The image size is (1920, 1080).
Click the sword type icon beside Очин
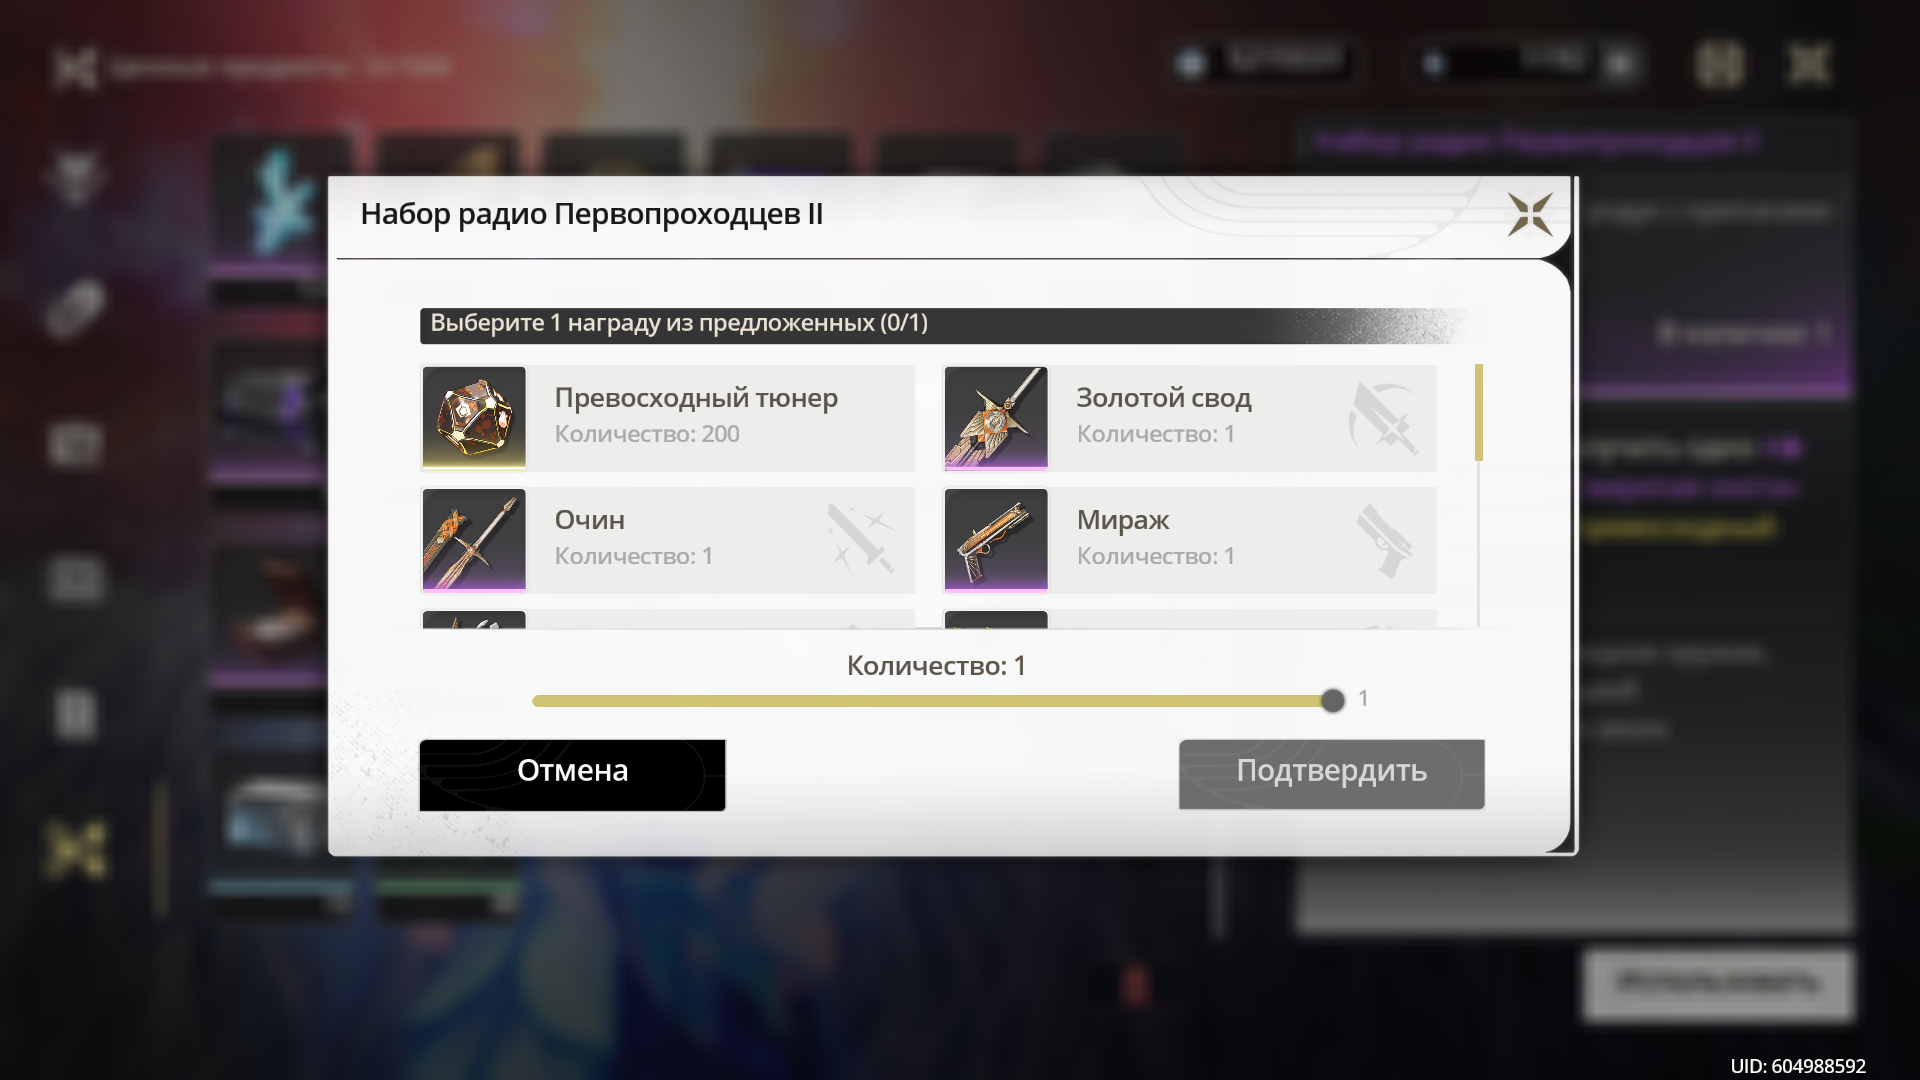point(862,540)
